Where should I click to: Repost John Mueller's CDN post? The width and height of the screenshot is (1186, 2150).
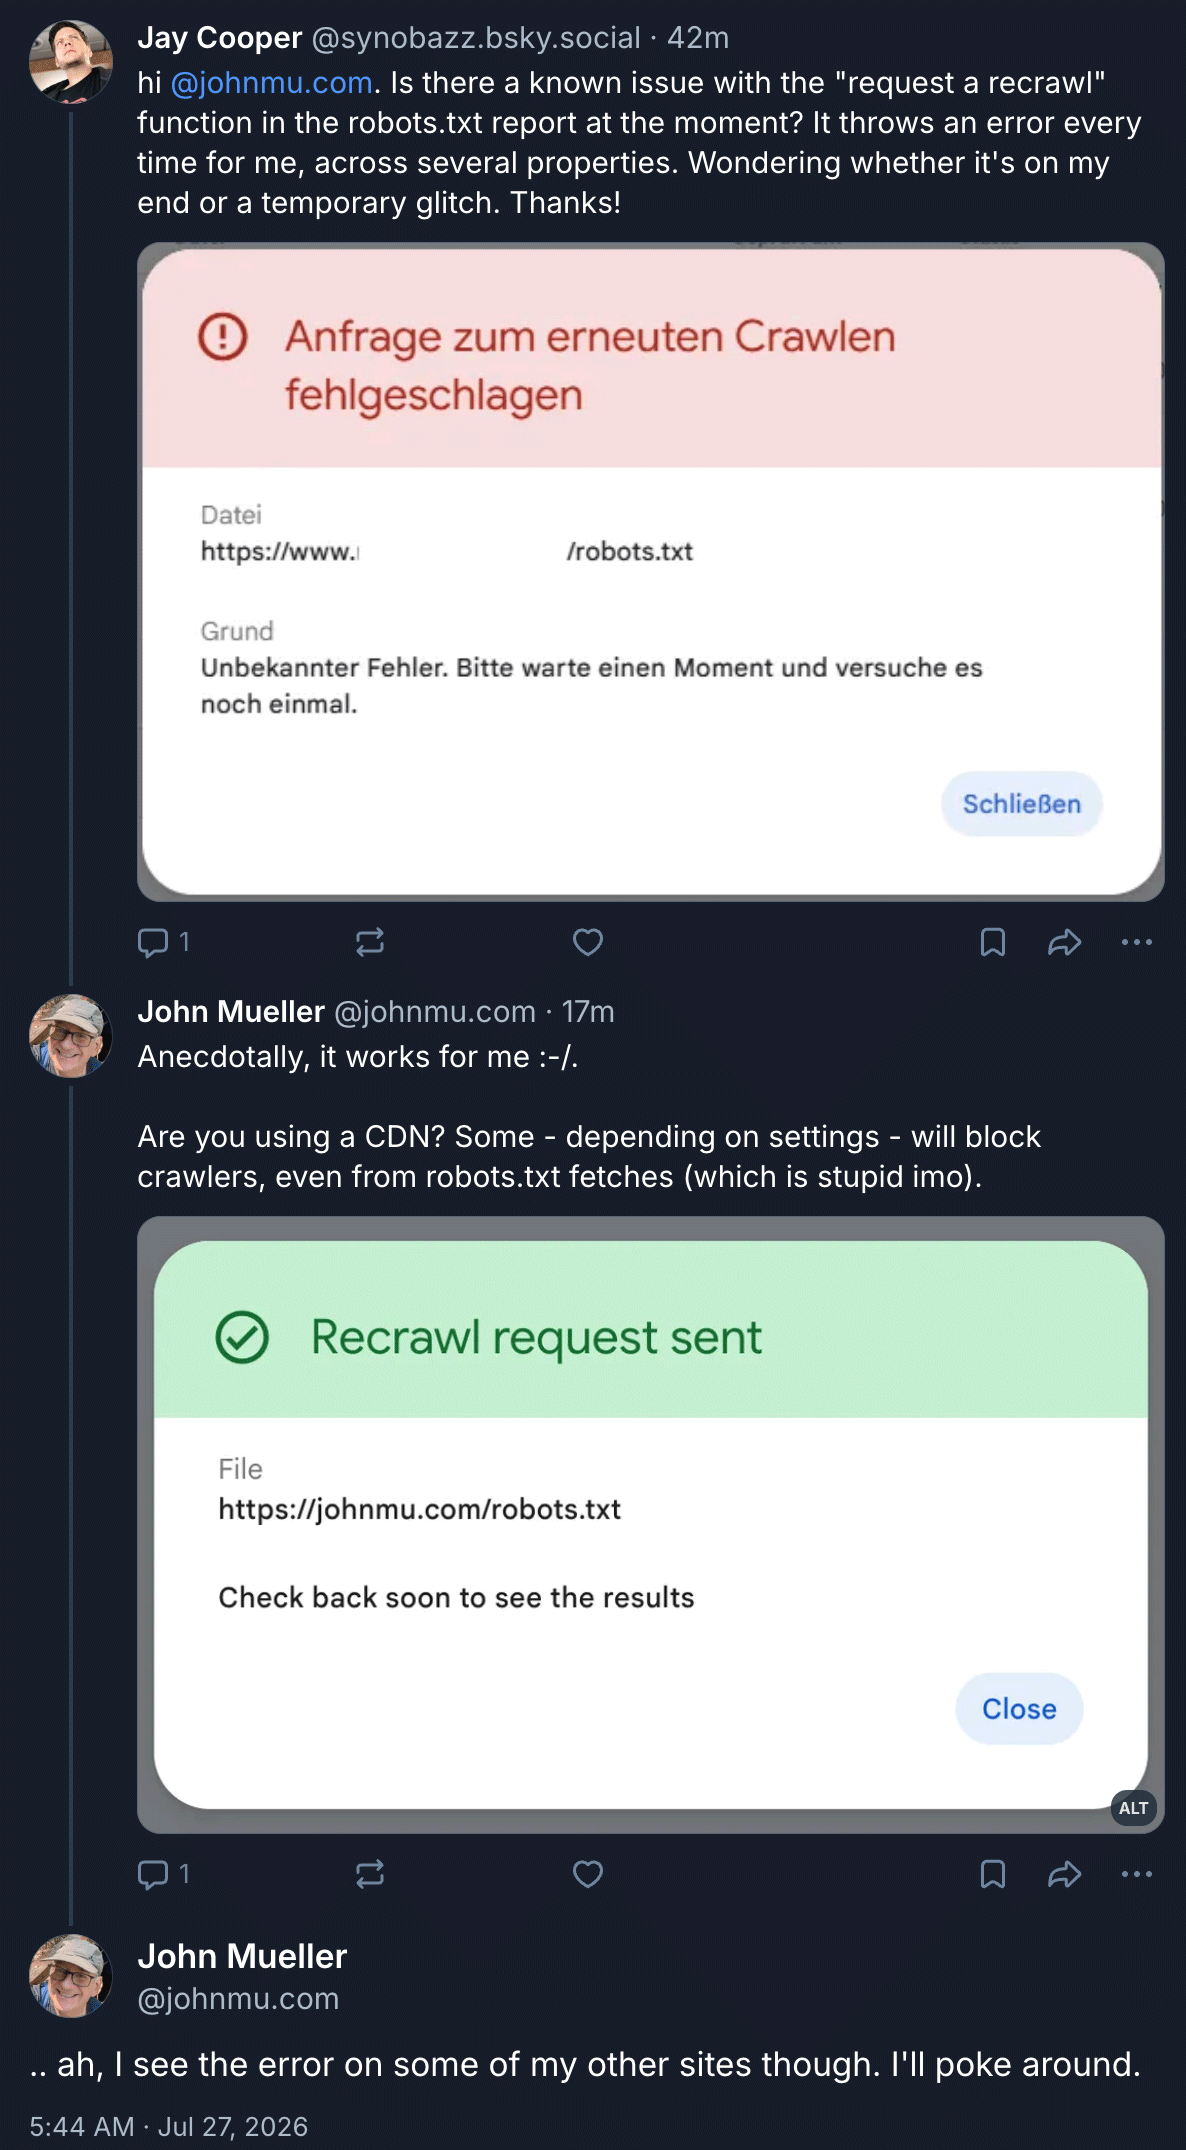tap(370, 1874)
